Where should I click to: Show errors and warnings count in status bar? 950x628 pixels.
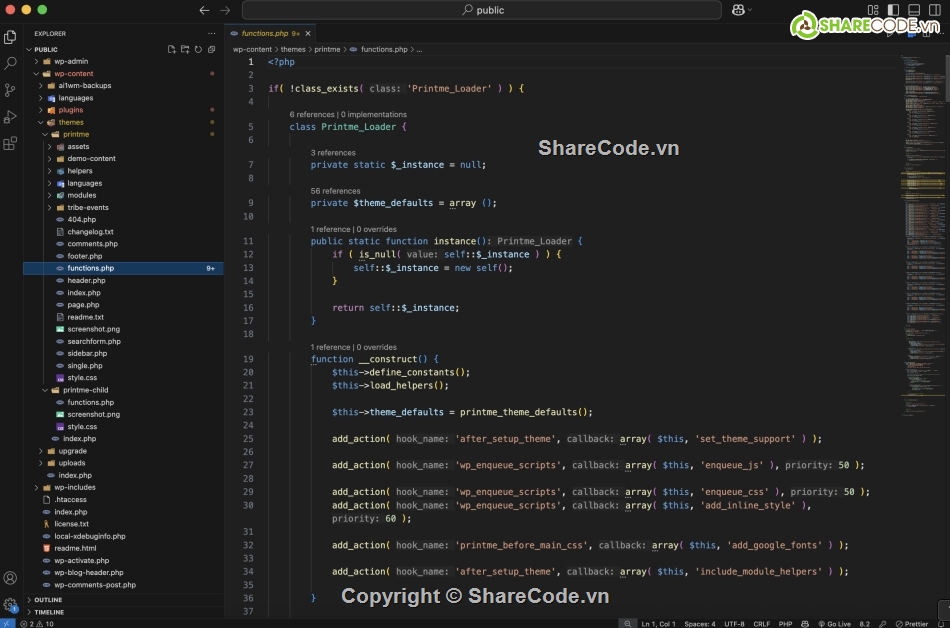[x=37, y=624]
